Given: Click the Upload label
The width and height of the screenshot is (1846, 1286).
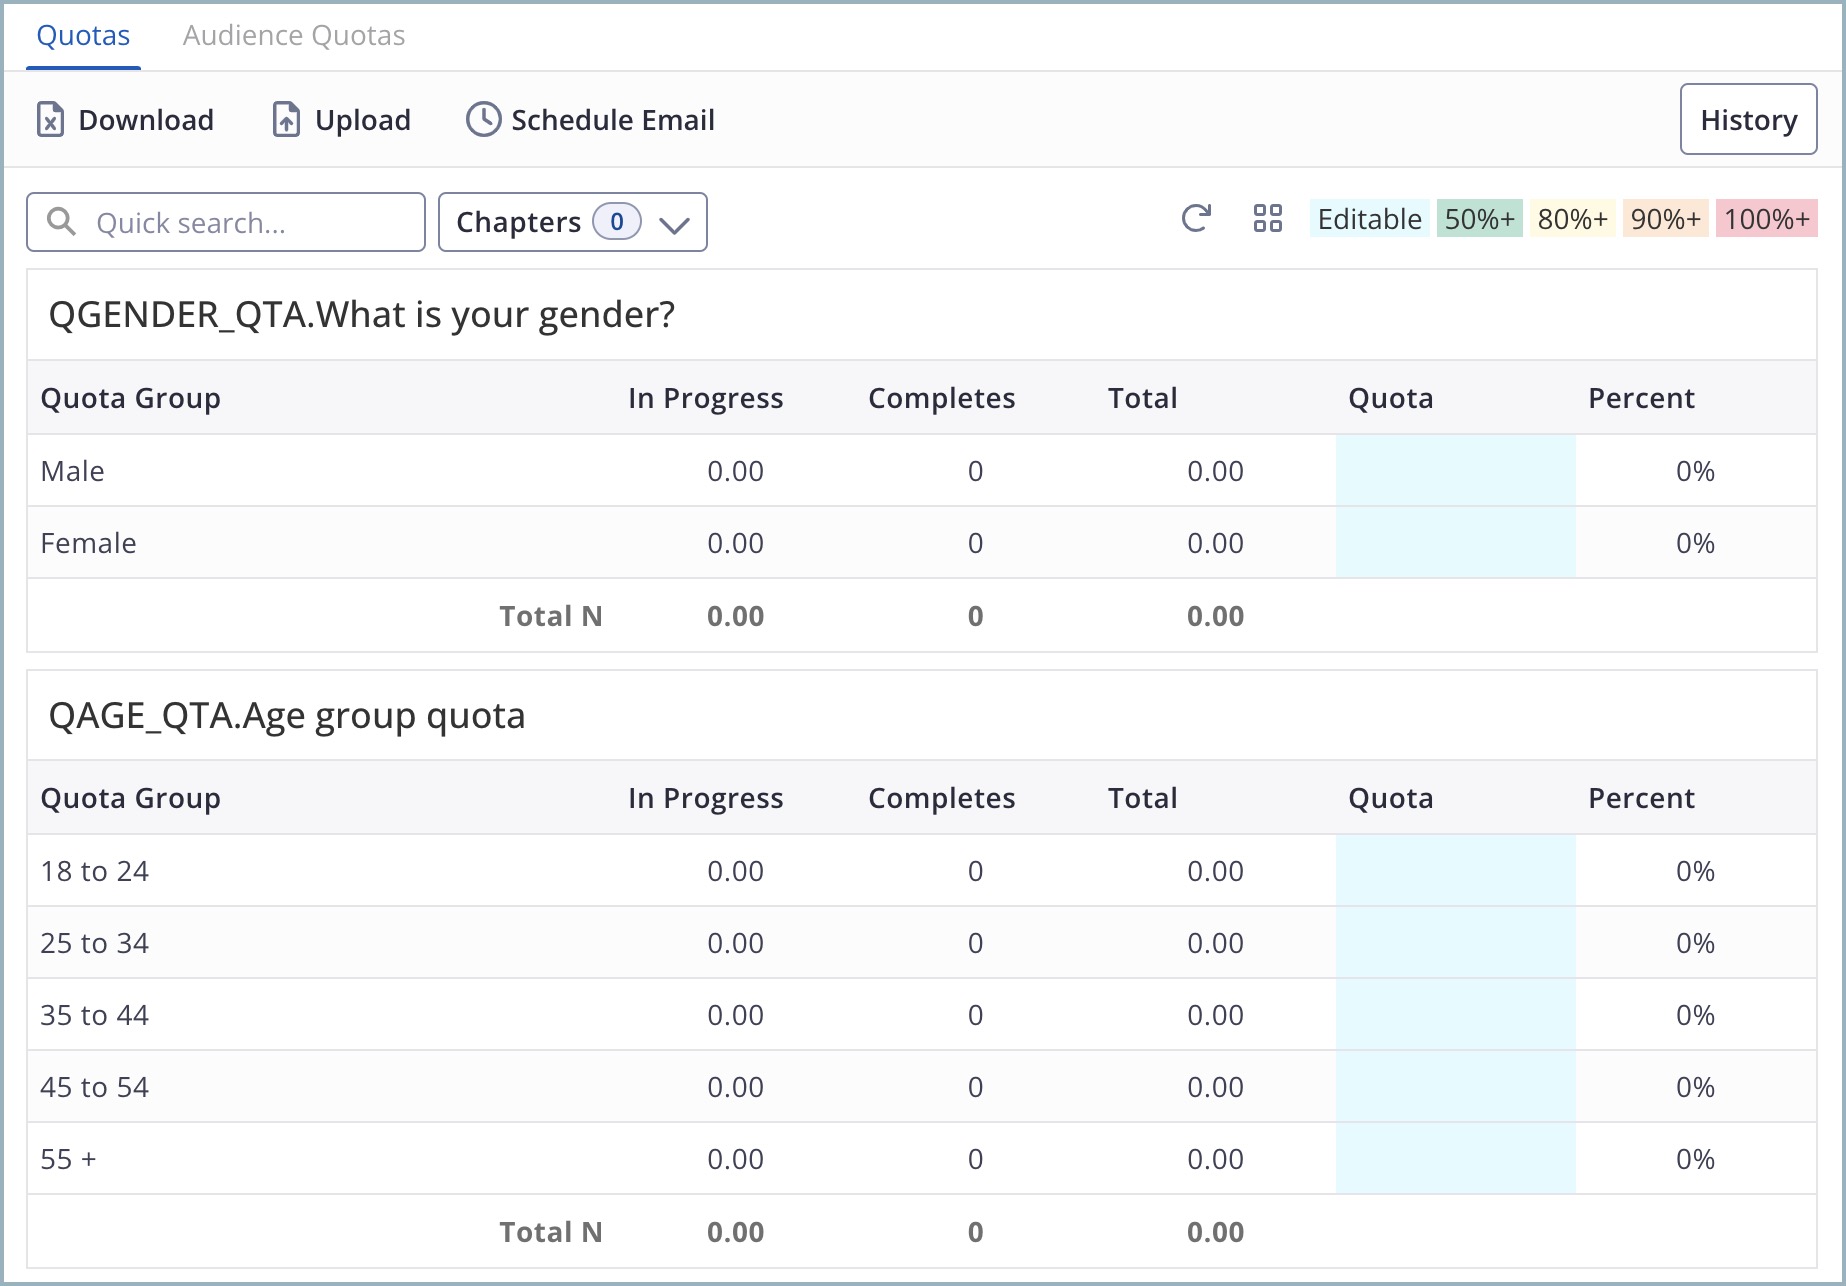Looking at the screenshot, I should [363, 120].
